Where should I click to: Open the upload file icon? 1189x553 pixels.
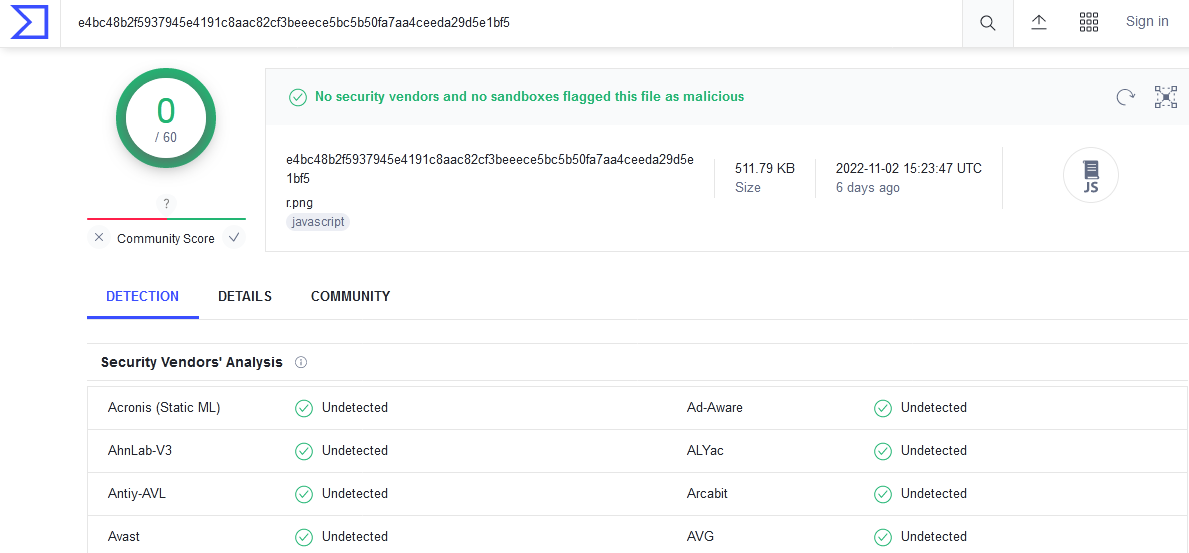[1039, 22]
